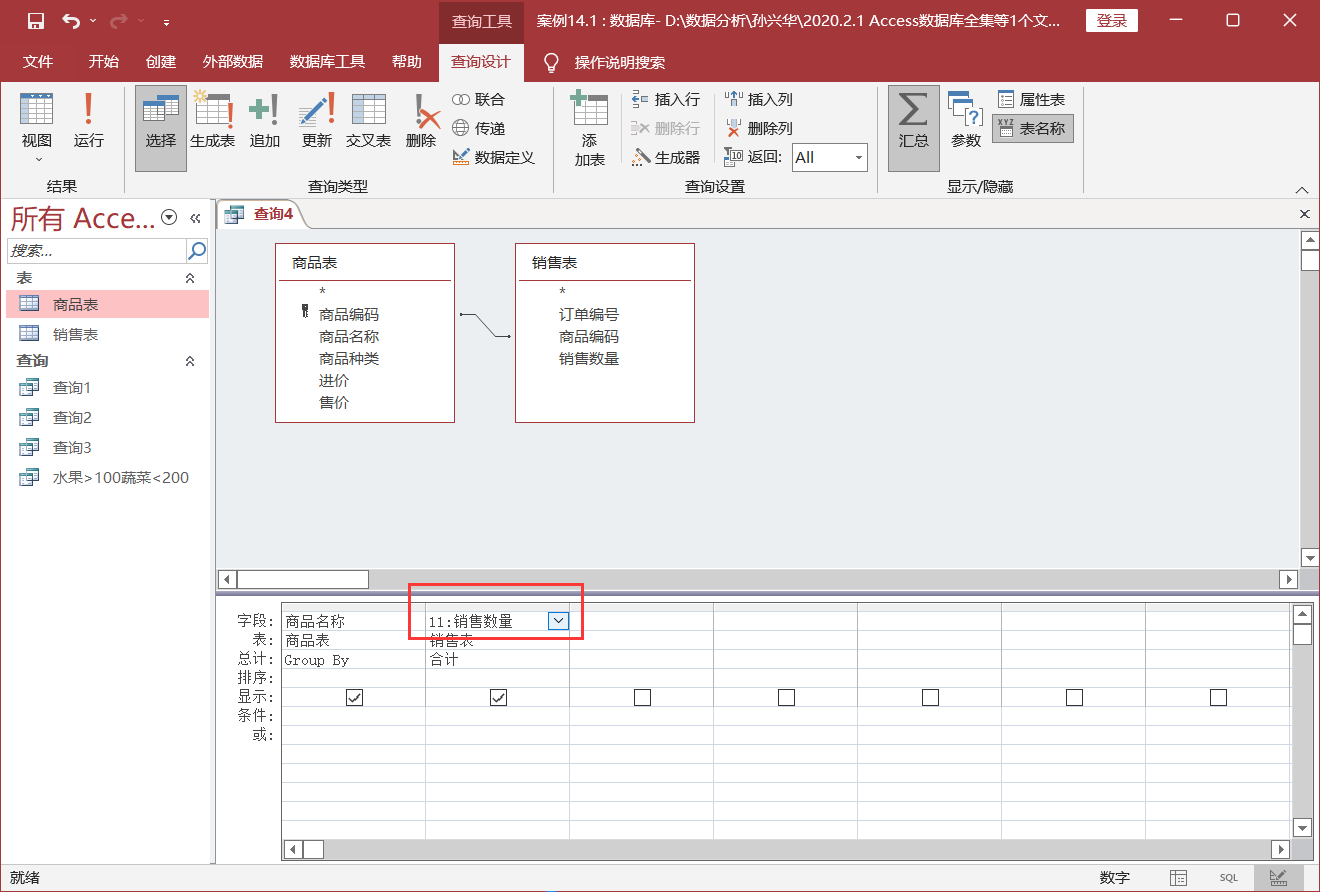Click the 操作说明搜索 search box
Screen dimensions: 1320x892
(619, 62)
